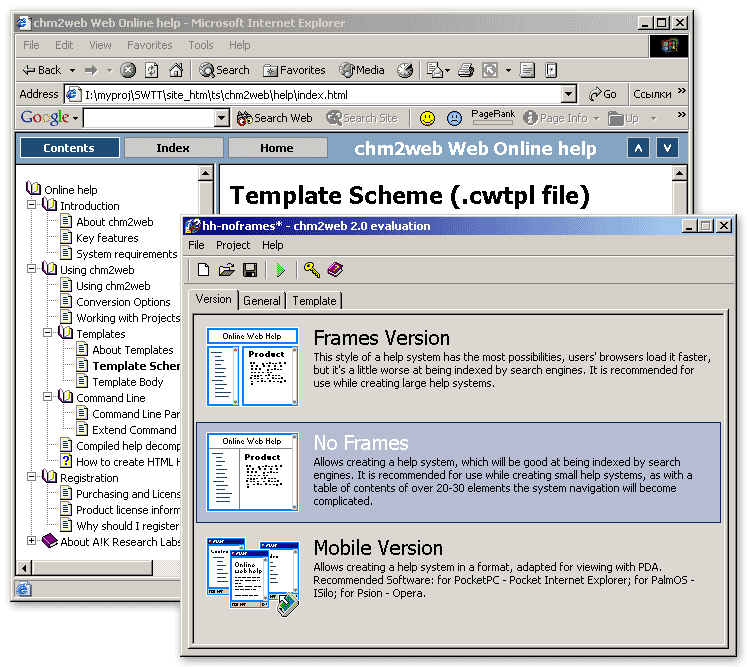747x667 pixels.
Task: Open the Google search box dropdown
Action: coord(222,118)
